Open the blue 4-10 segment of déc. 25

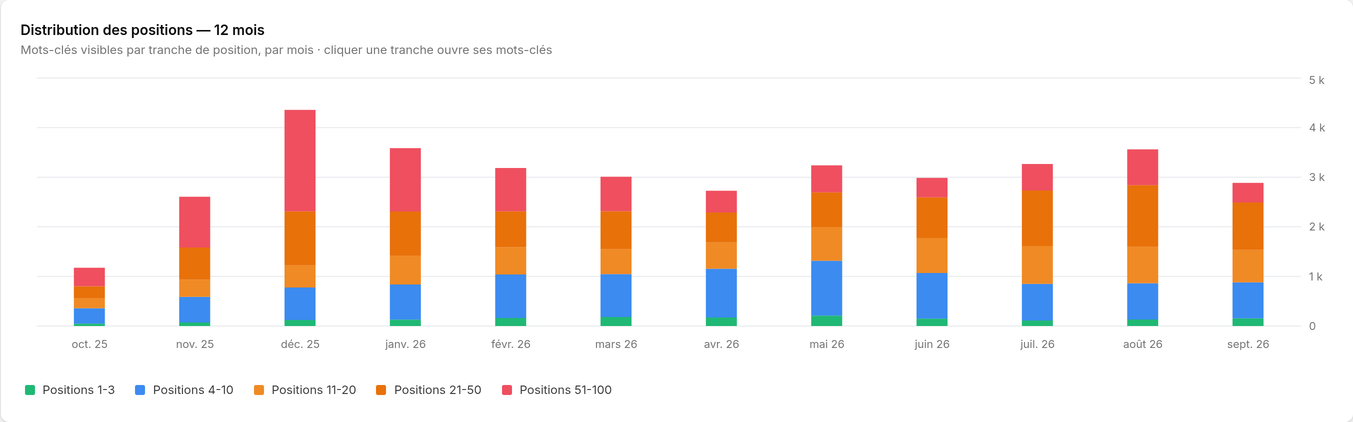[x=300, y=304]
